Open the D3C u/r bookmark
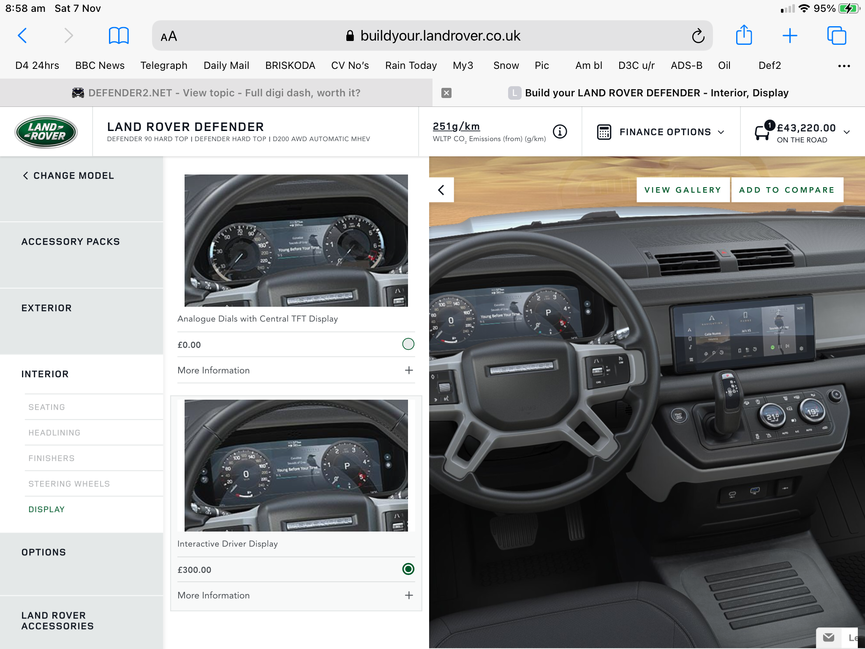Viewport: 865px width, 649px height. click(636, 66)
